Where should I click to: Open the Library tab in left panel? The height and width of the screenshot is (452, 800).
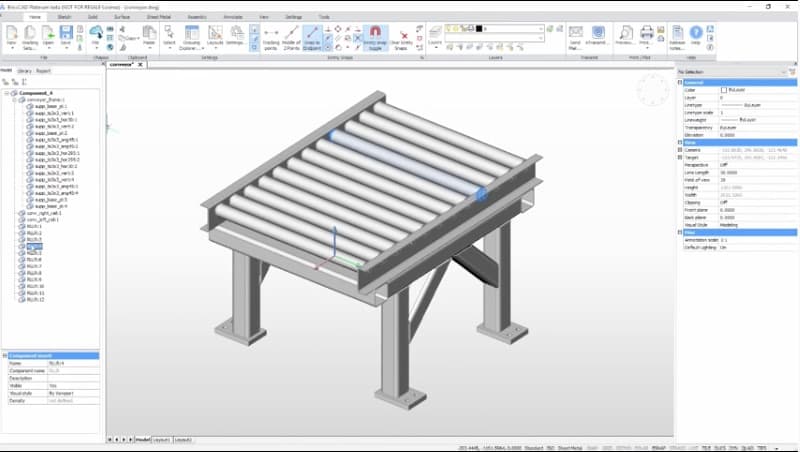[x=24, y=71]
